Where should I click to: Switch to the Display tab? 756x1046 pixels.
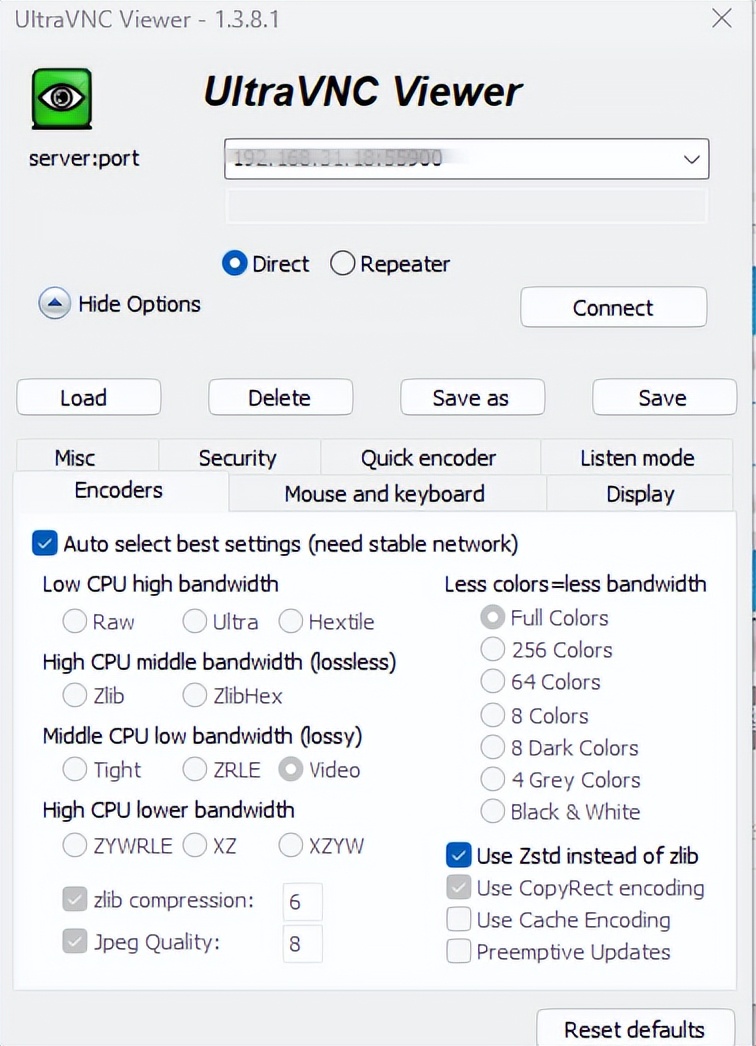click(640, 494)
